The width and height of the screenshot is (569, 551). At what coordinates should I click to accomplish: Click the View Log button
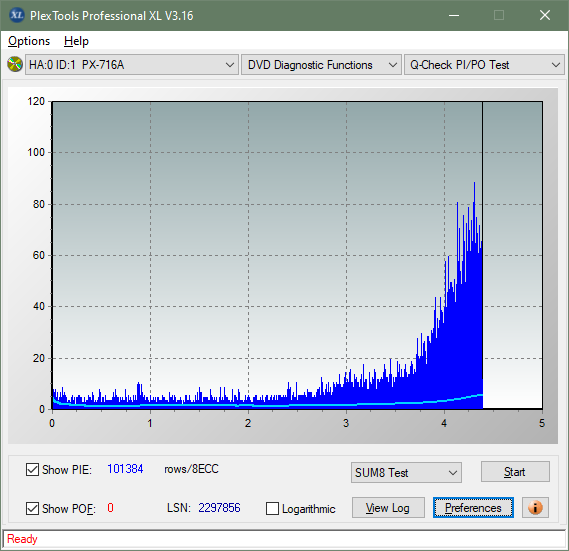[x=388, y=507]
